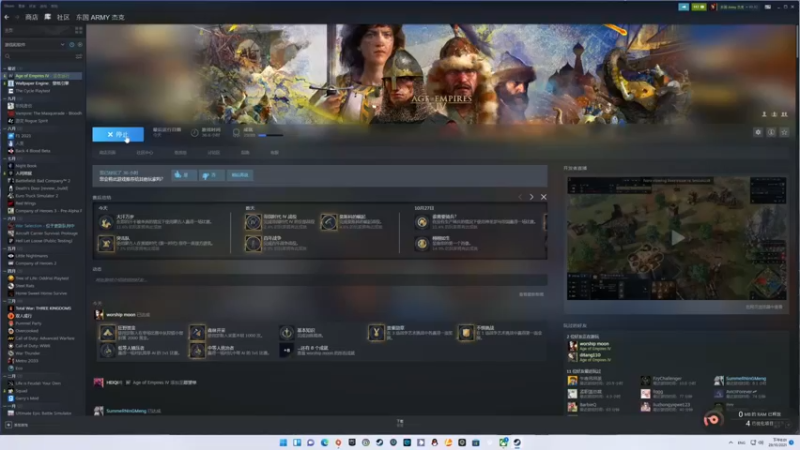Viewport: 800px width, 450px height.
Task: Select Total War: THREE KINGDOMS entry
Action: coord(43,308)
